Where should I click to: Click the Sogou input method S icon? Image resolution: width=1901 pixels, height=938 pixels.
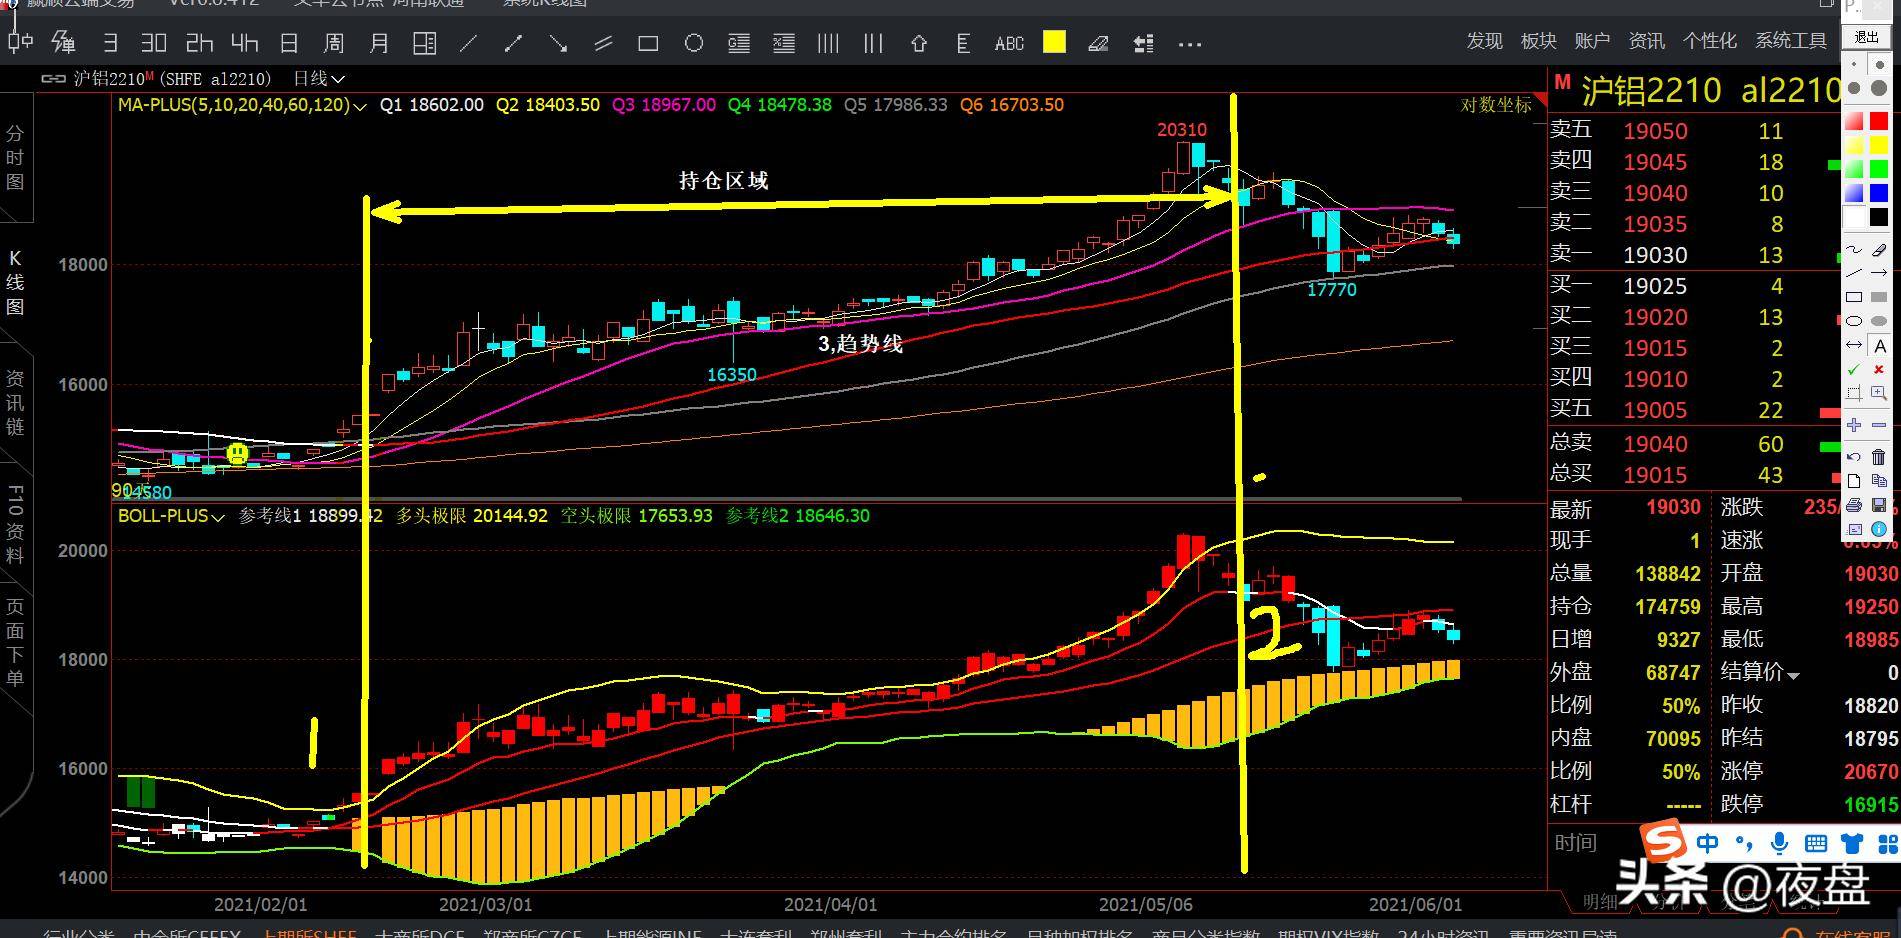coord(1665,841)
